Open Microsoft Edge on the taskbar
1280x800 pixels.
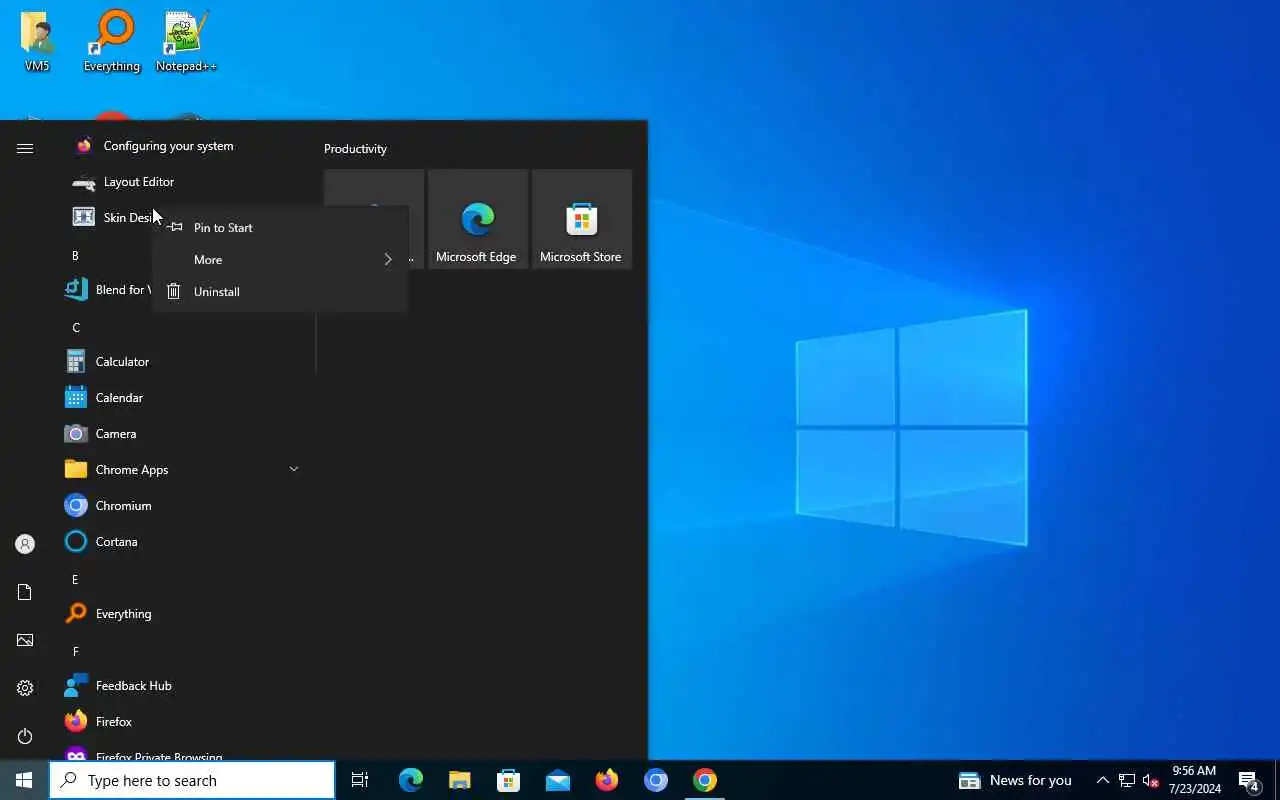point(411,780)
